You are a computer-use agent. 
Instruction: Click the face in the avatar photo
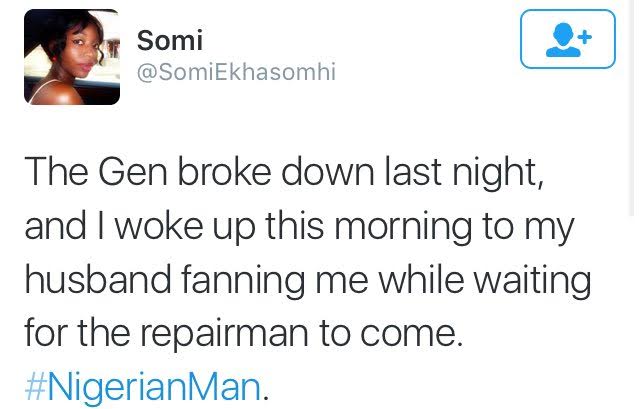point(82,52)
